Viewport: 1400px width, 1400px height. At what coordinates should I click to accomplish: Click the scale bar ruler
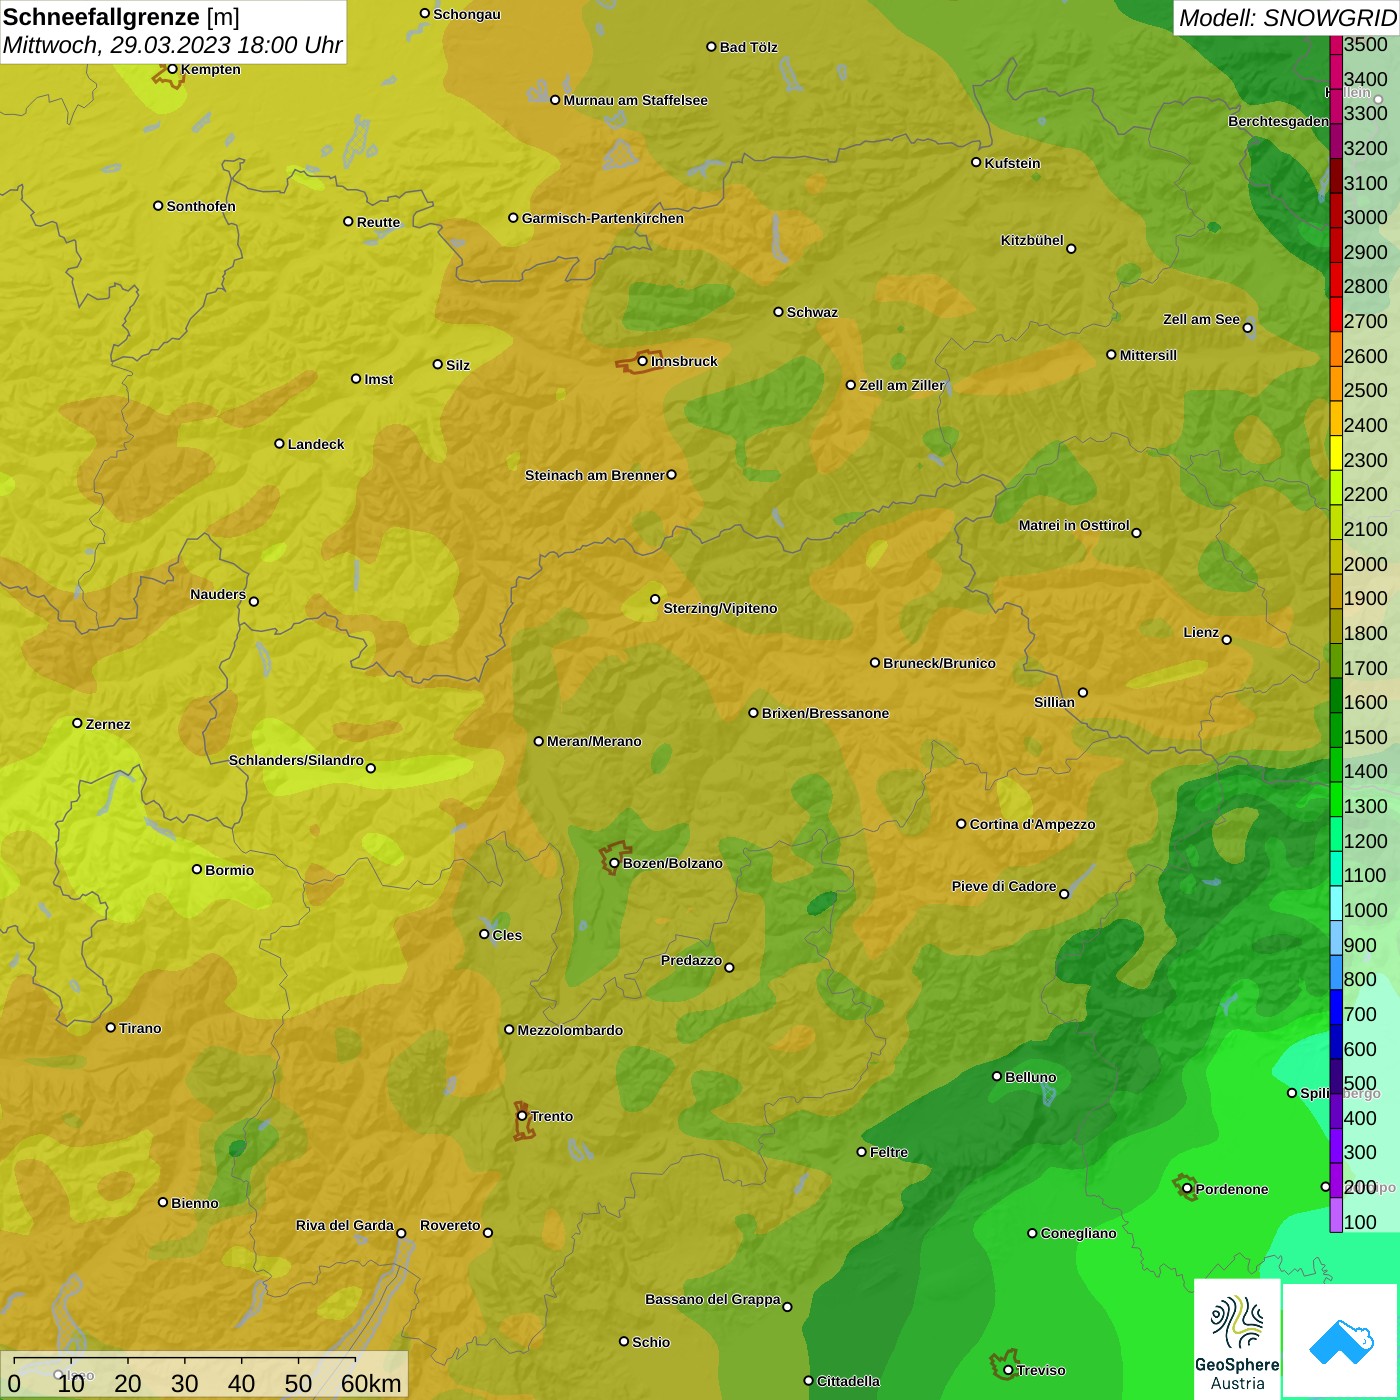185,1359
